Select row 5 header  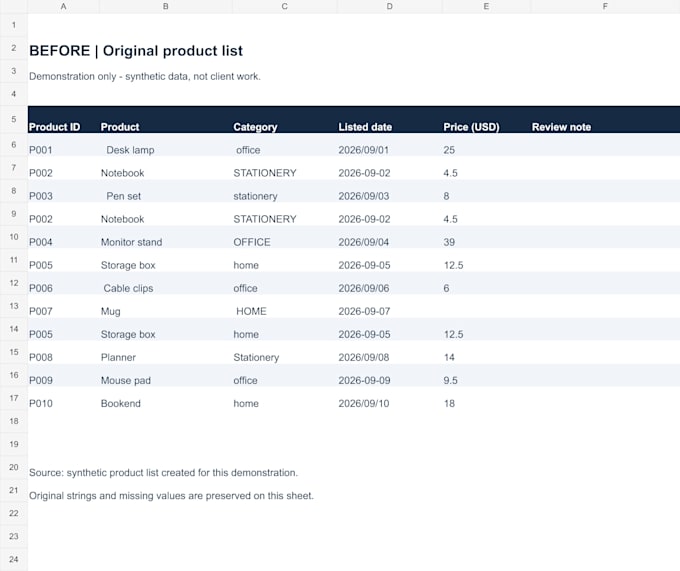coord(14,119)
